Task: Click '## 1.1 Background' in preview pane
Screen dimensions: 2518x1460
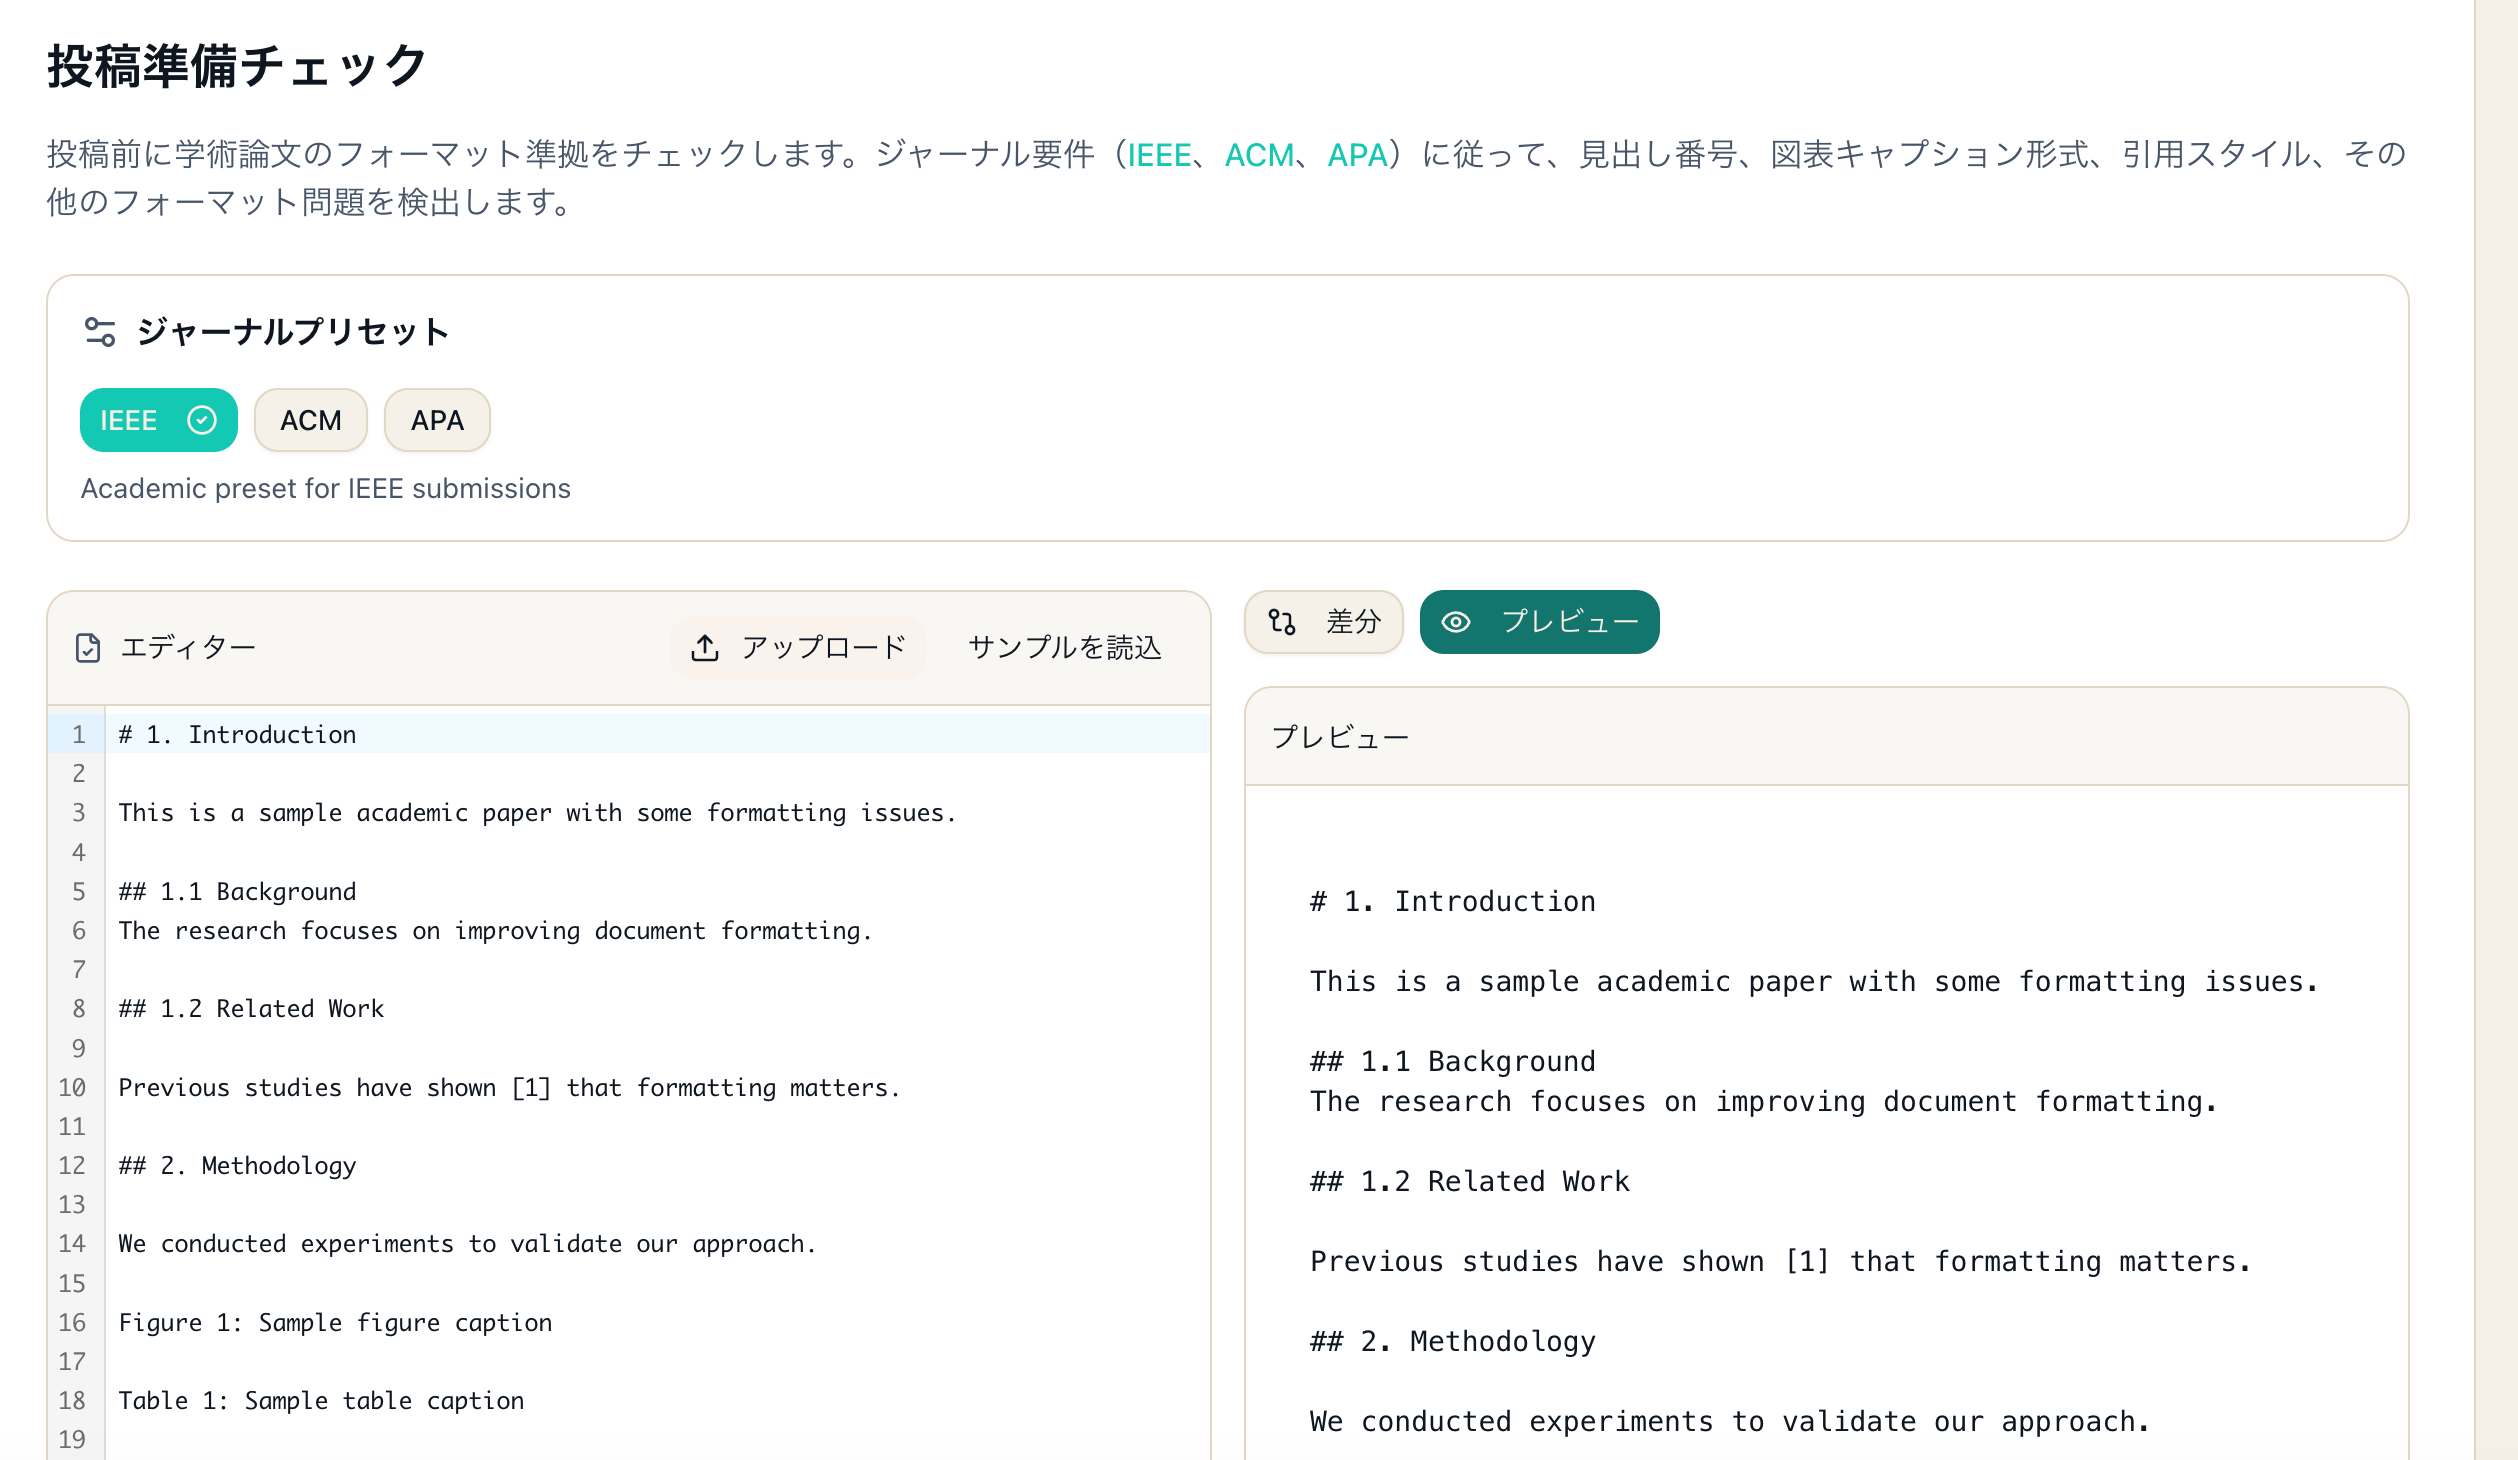Action: (x=1453, y=1061)
